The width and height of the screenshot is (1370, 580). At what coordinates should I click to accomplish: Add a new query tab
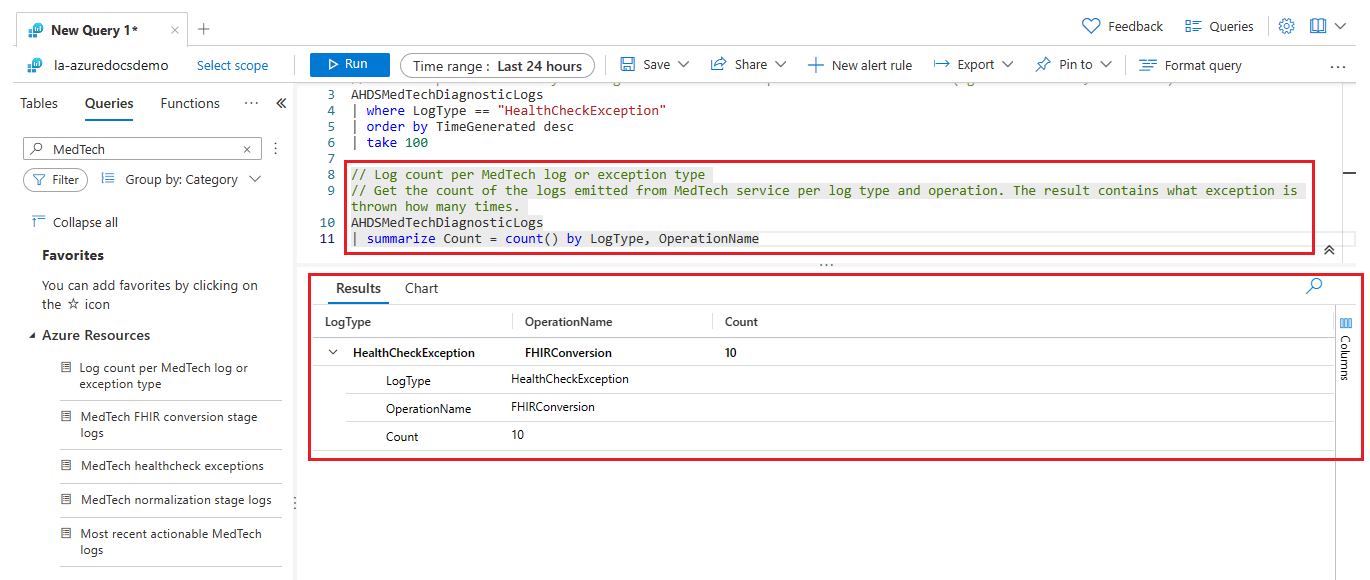[203, 29]
